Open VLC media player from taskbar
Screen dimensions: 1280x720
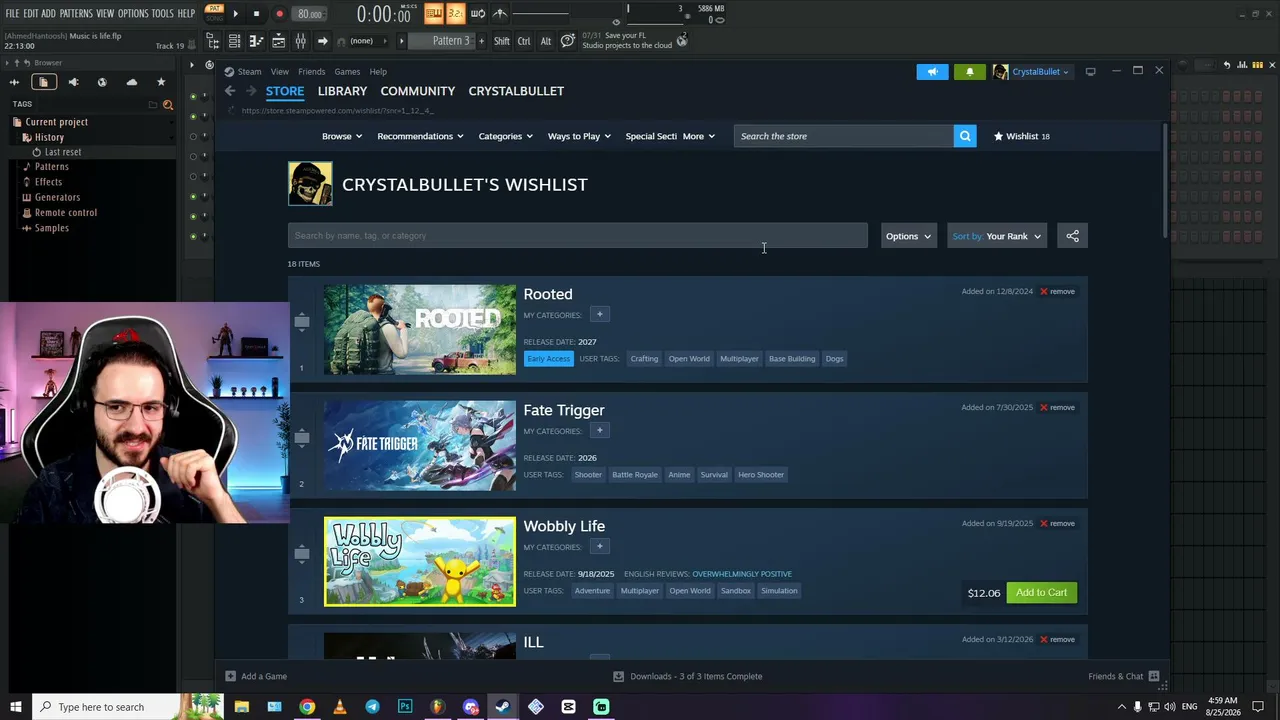340,707
